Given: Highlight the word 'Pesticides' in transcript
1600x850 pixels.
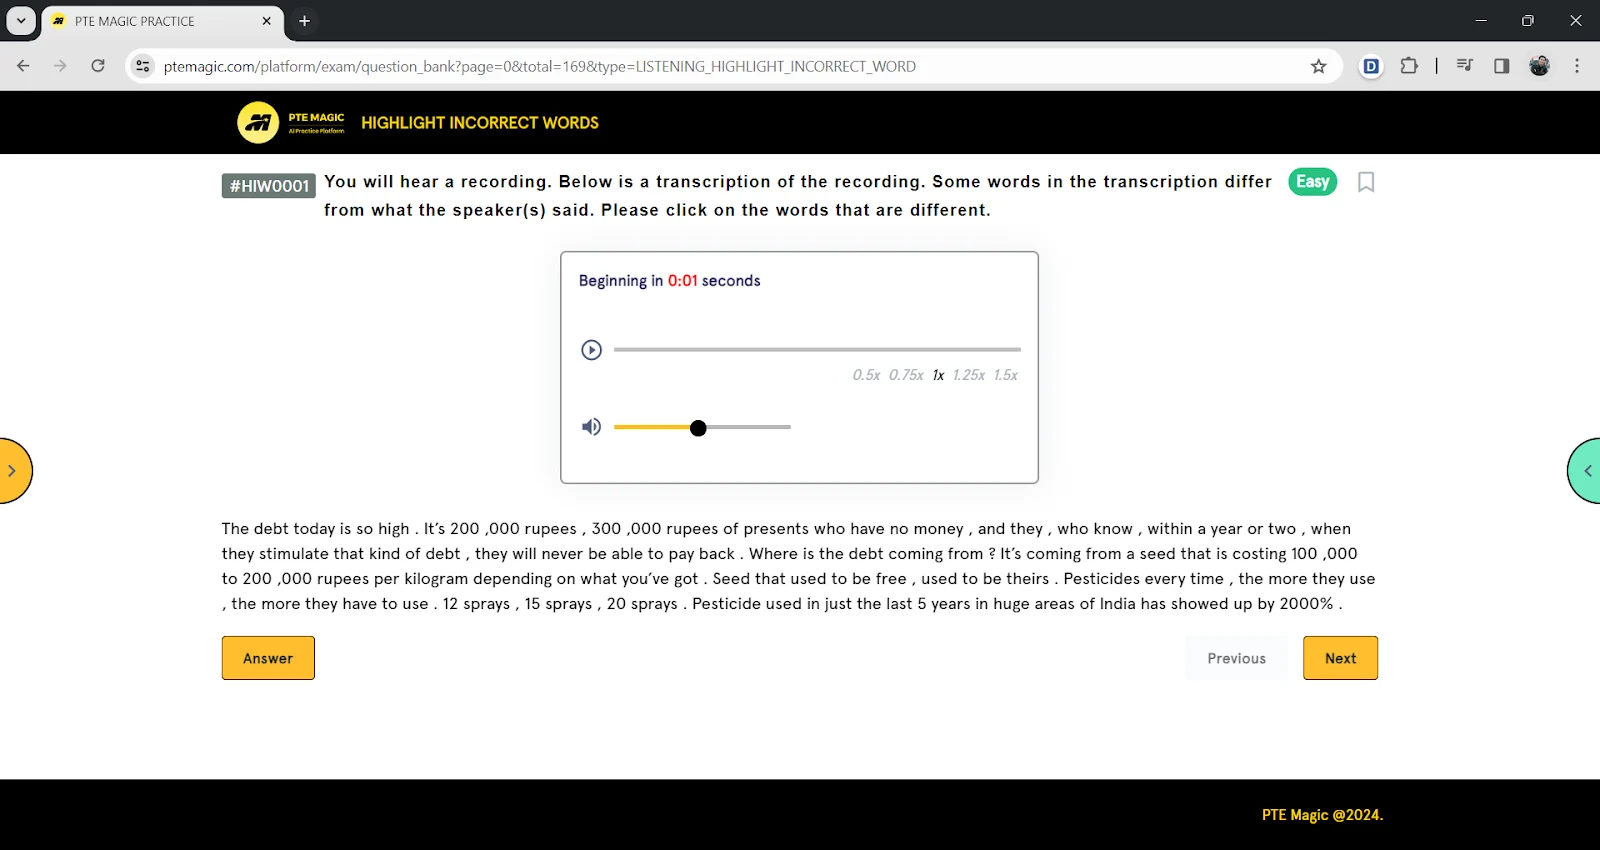Looking at the screenshot, I should pos(1102,579).
